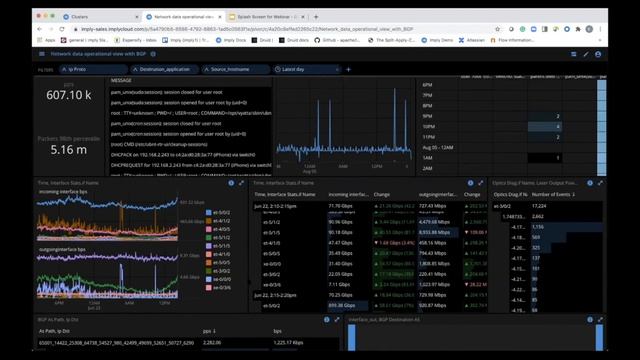Reload the page with browser refresh icon
The image size is (640, 360).
pos(62,29)
